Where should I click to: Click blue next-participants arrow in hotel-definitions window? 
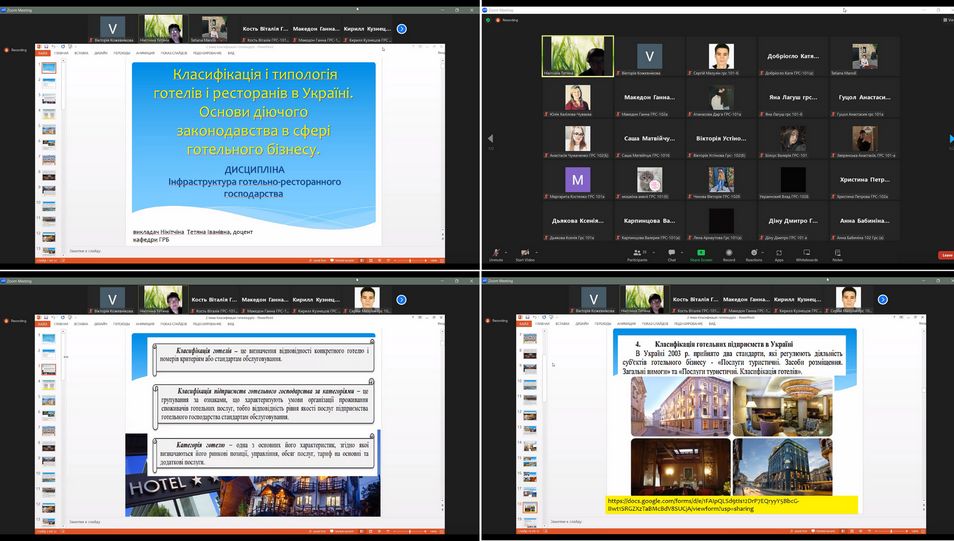[402, 299]
